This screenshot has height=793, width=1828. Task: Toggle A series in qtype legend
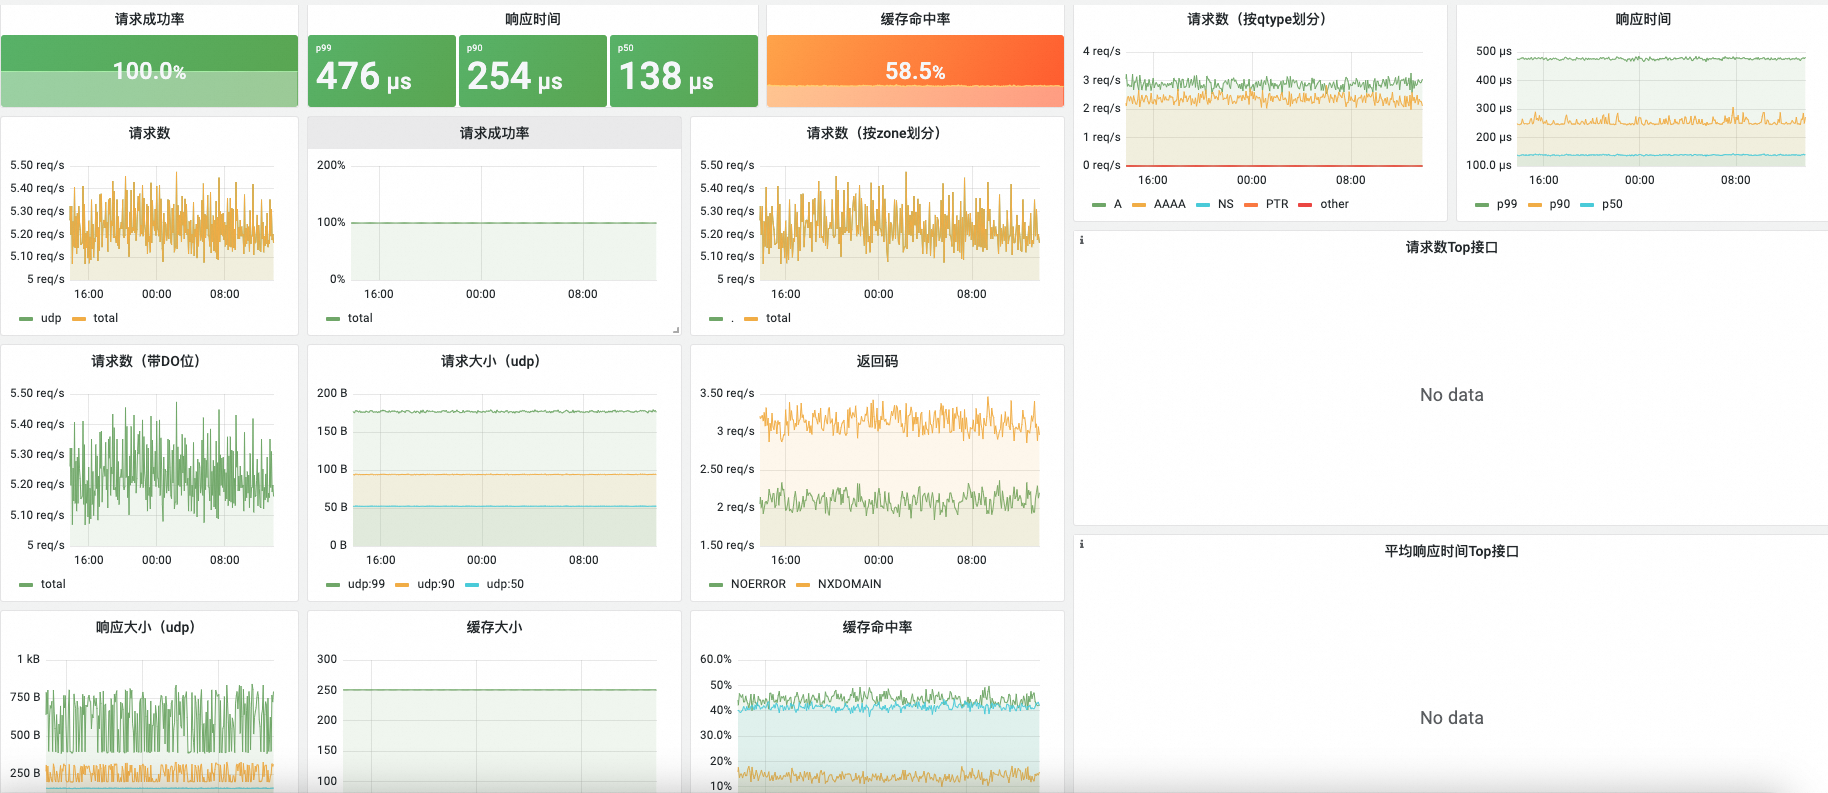pos(1117,204)
